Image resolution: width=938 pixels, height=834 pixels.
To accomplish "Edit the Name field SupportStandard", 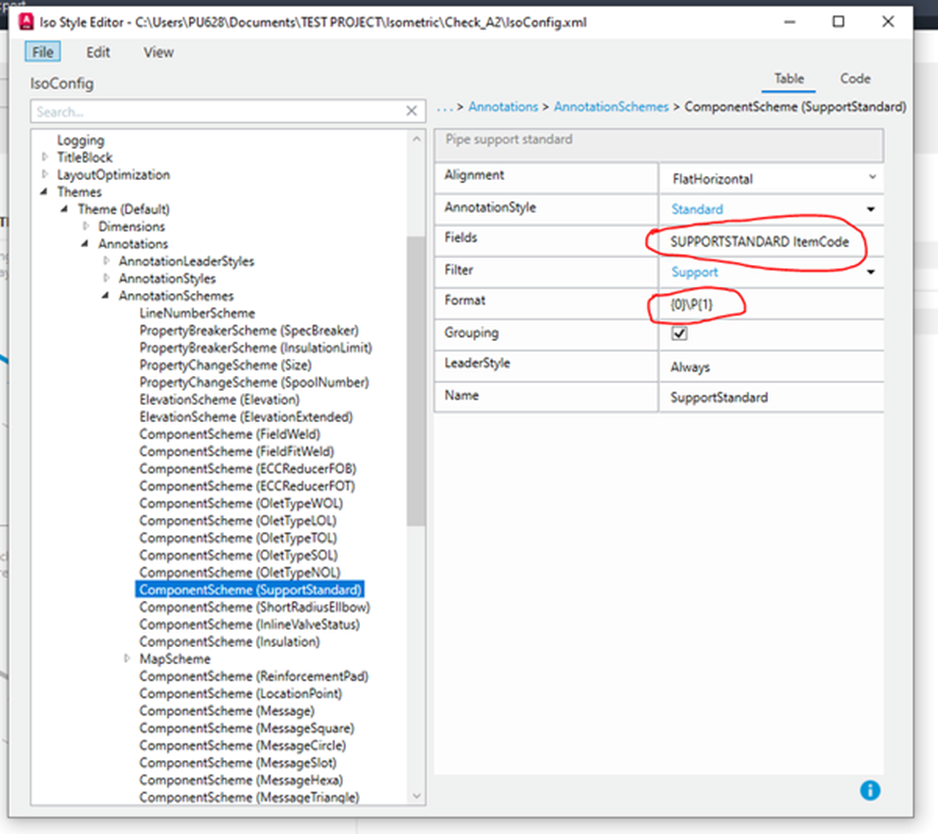I will tap(771, 397).
